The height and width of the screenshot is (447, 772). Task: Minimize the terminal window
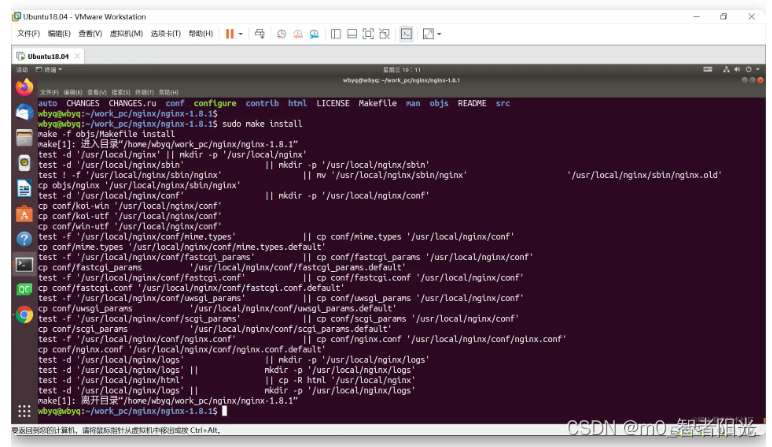744,80
